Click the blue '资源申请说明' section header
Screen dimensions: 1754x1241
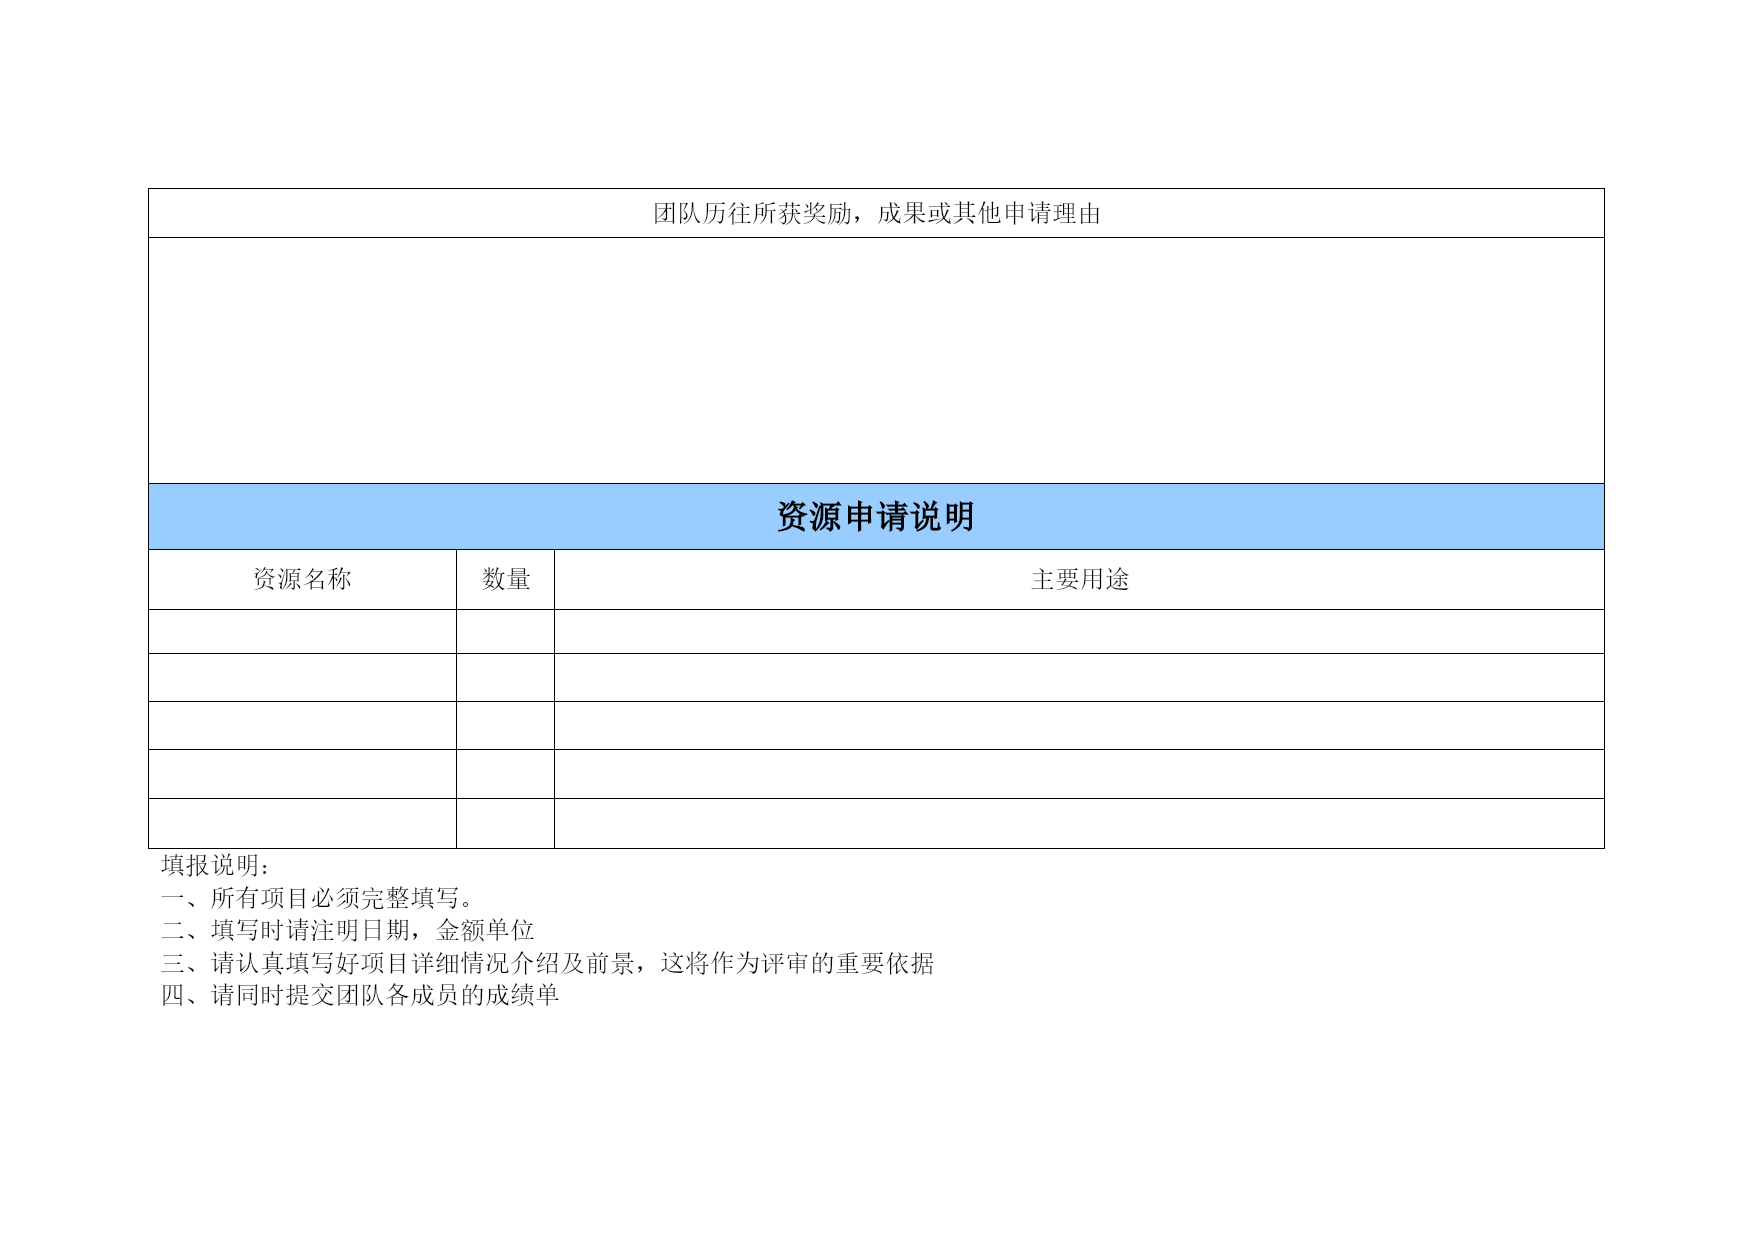click(x=876, y=517)
